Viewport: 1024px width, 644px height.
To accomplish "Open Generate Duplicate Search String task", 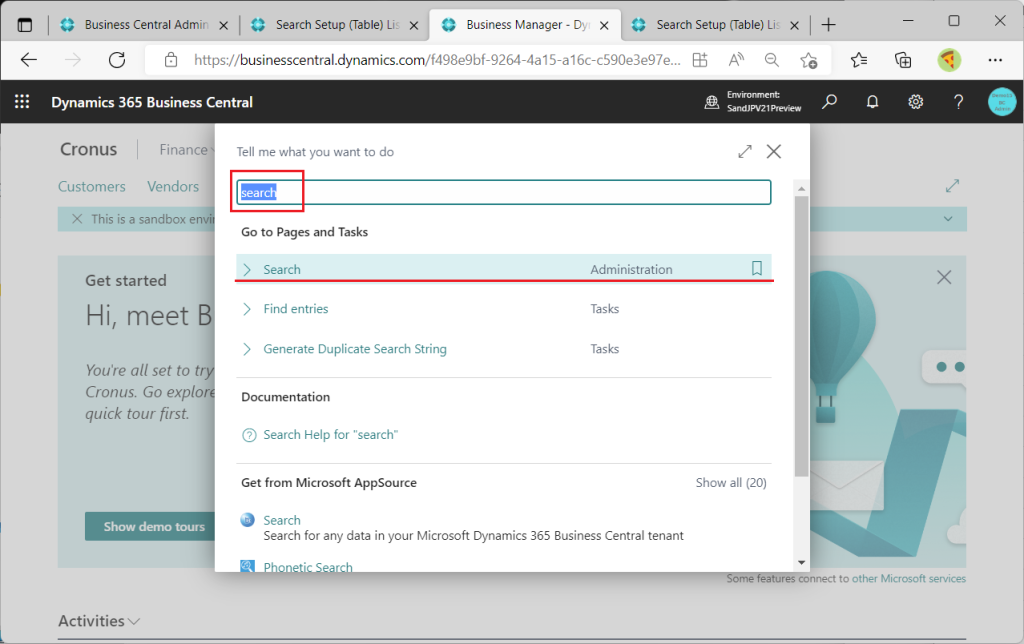I will coord(355,349).
